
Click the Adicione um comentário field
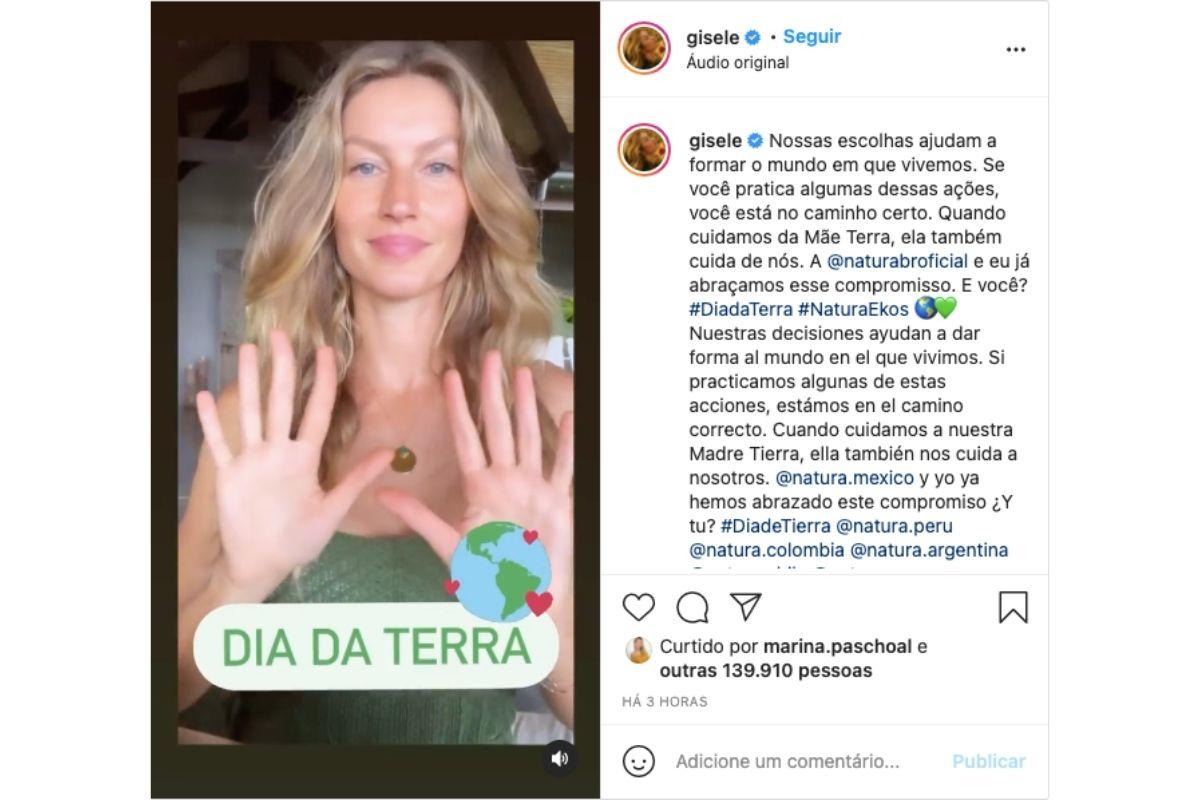coord(787,761)
